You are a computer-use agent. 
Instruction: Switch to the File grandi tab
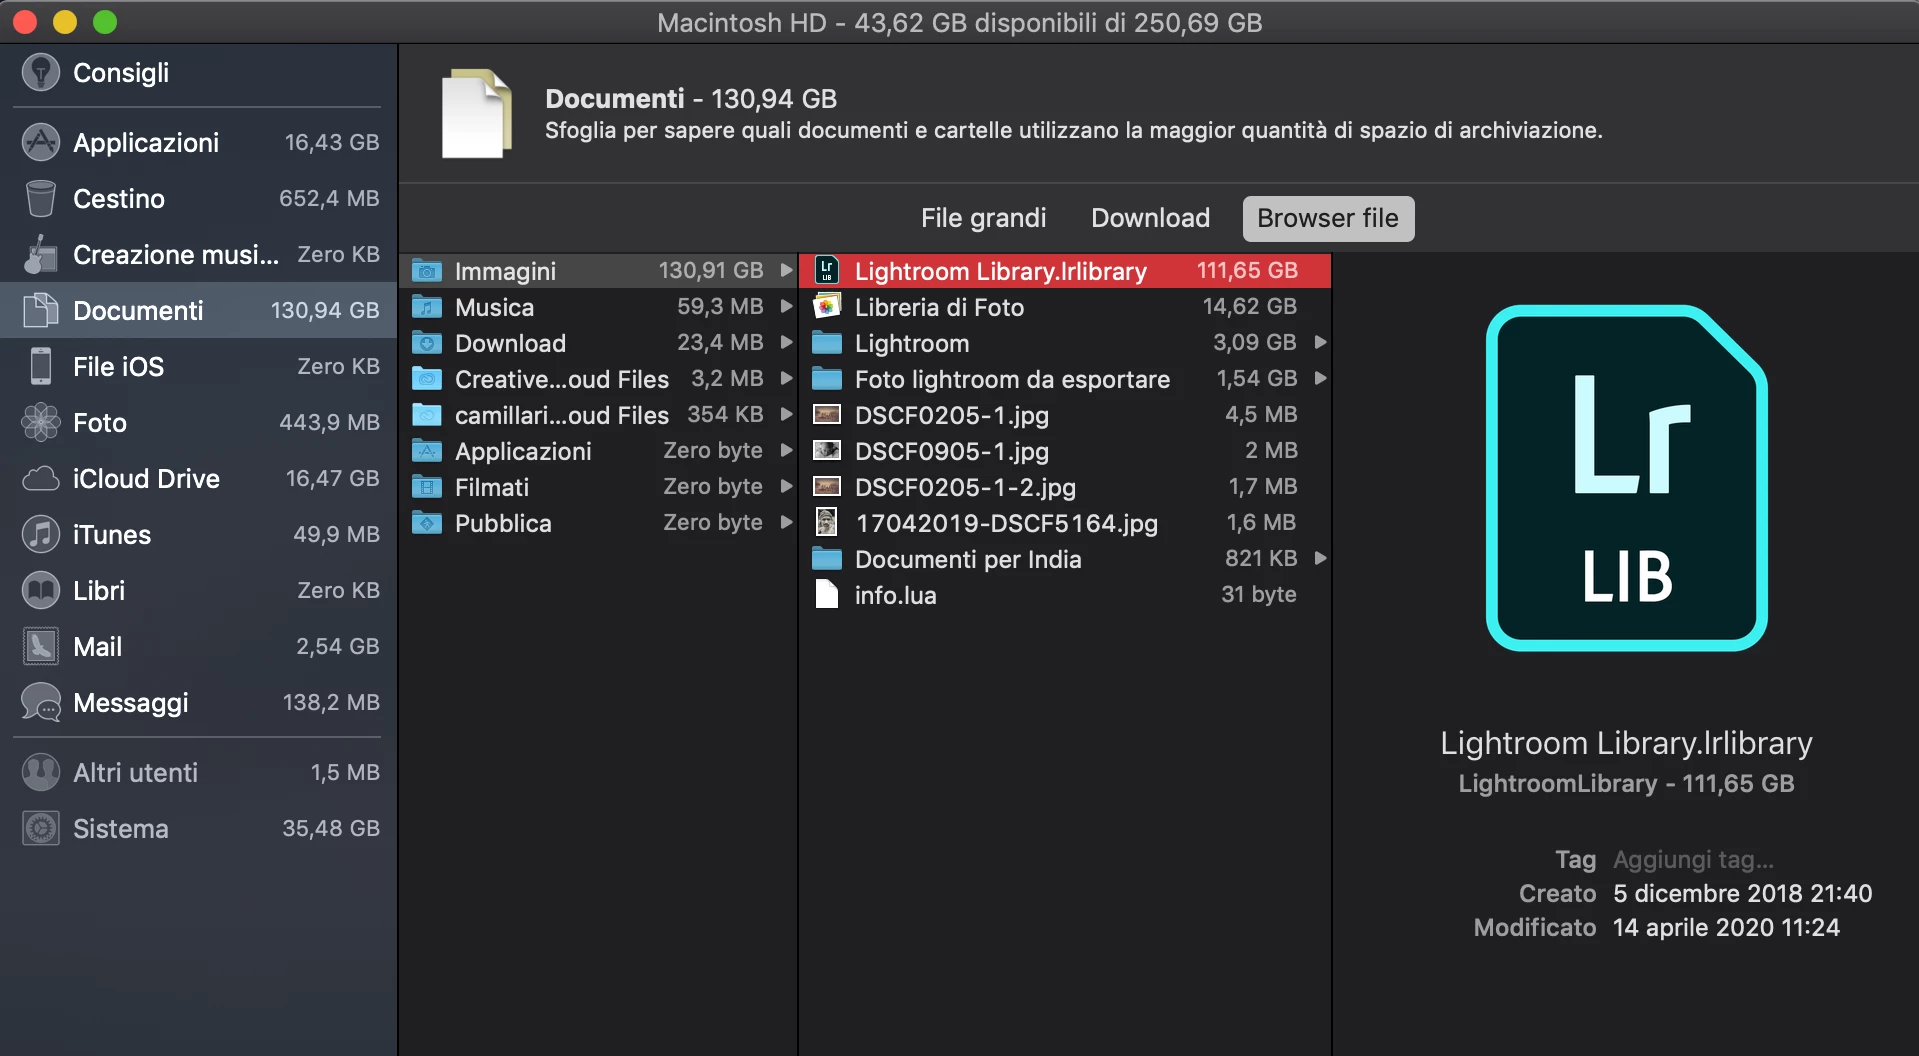(x=983, y=218)
